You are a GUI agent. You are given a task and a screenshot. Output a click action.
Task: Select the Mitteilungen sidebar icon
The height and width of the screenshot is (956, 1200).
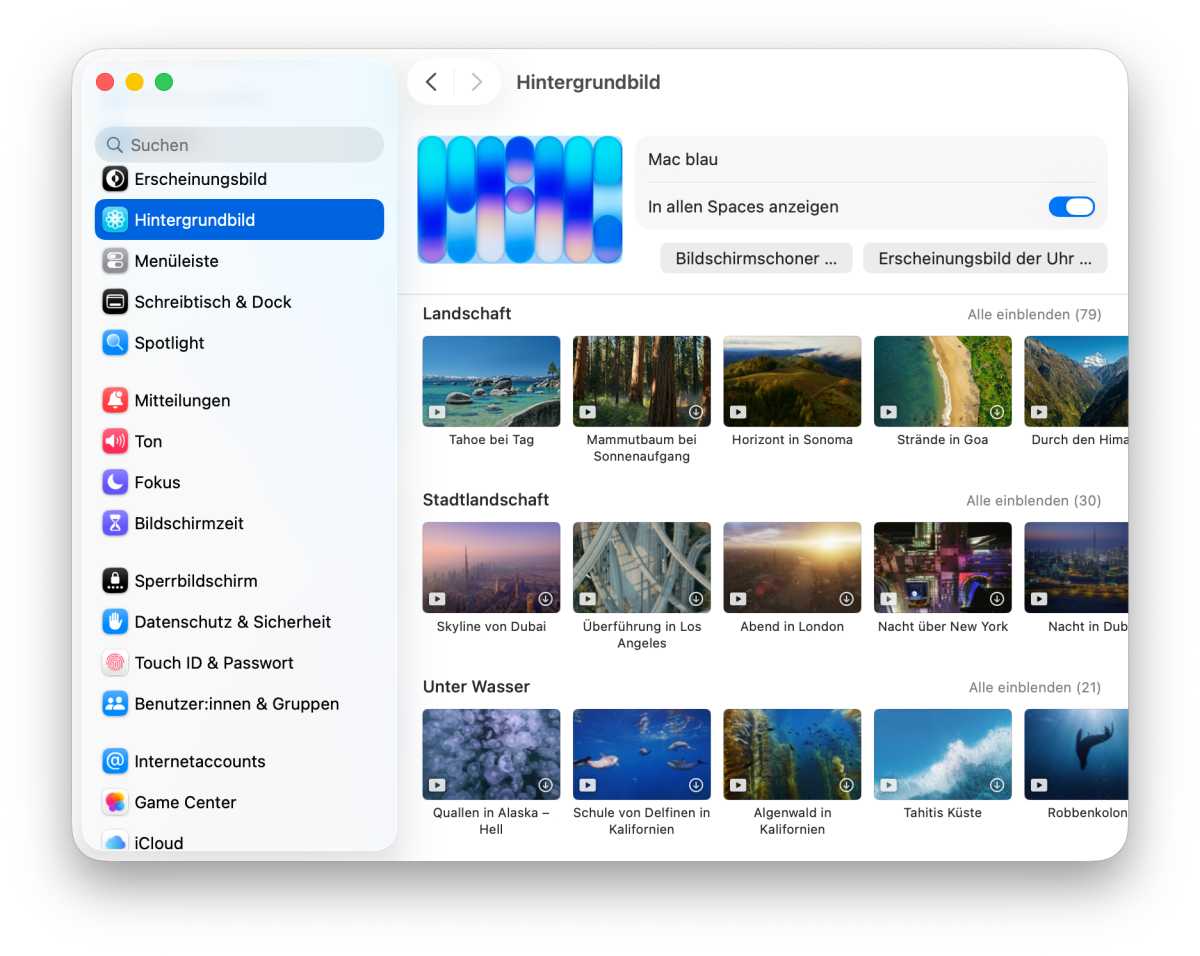pyautogui.click(x=115, y=400)
